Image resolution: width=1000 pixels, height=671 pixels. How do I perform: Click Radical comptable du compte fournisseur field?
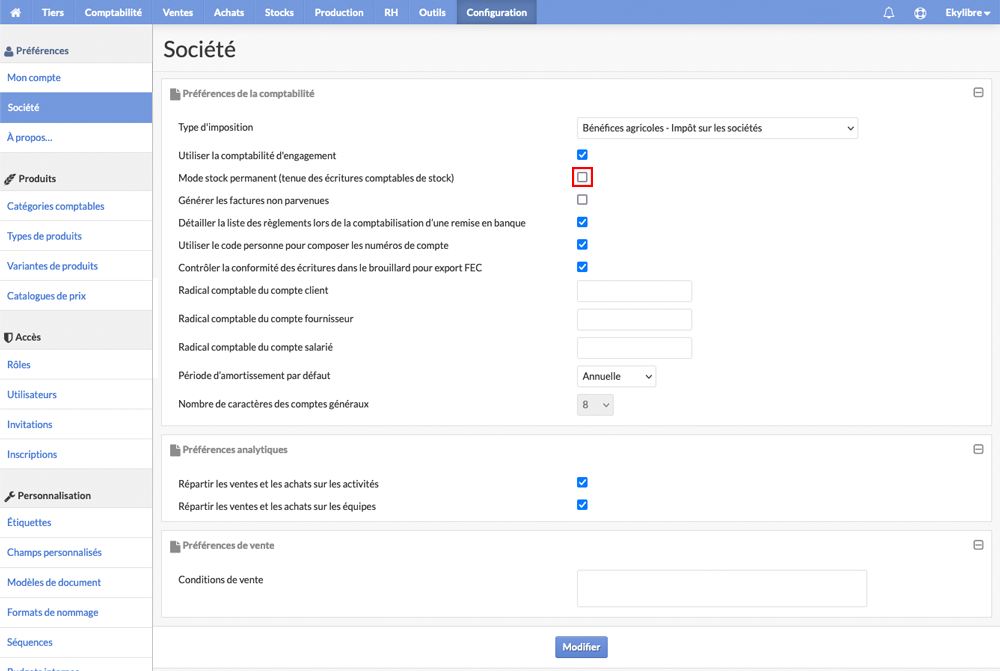coord(634,320)
